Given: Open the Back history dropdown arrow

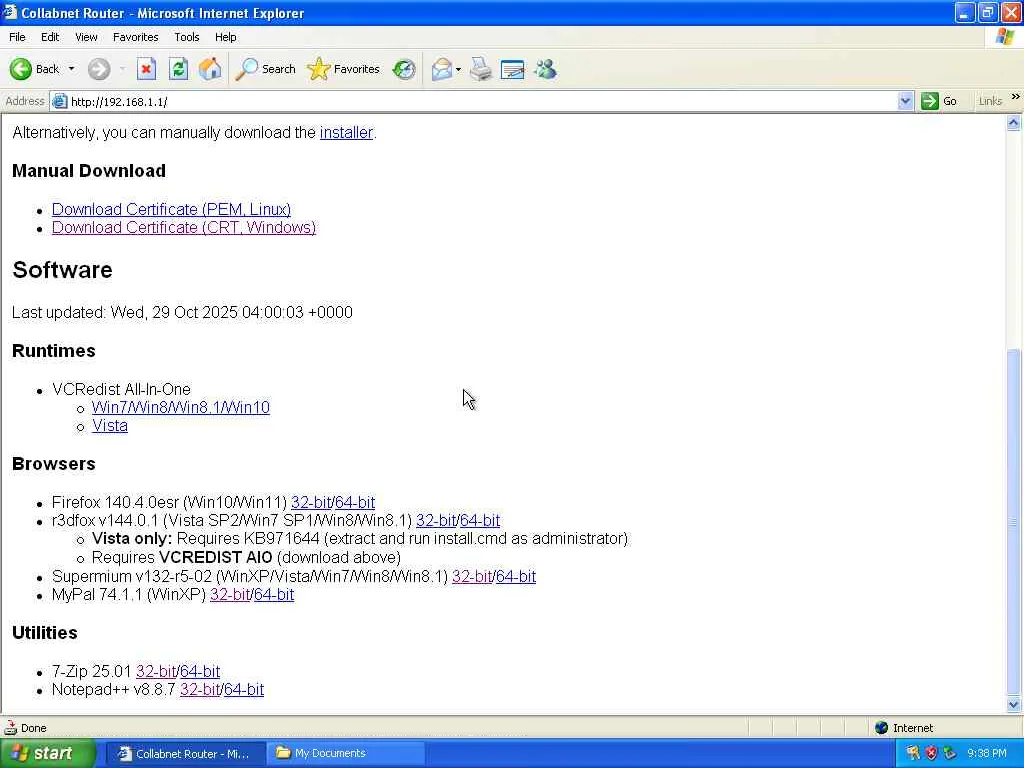Looking at the screenshot, I should [x=71, y=69].
